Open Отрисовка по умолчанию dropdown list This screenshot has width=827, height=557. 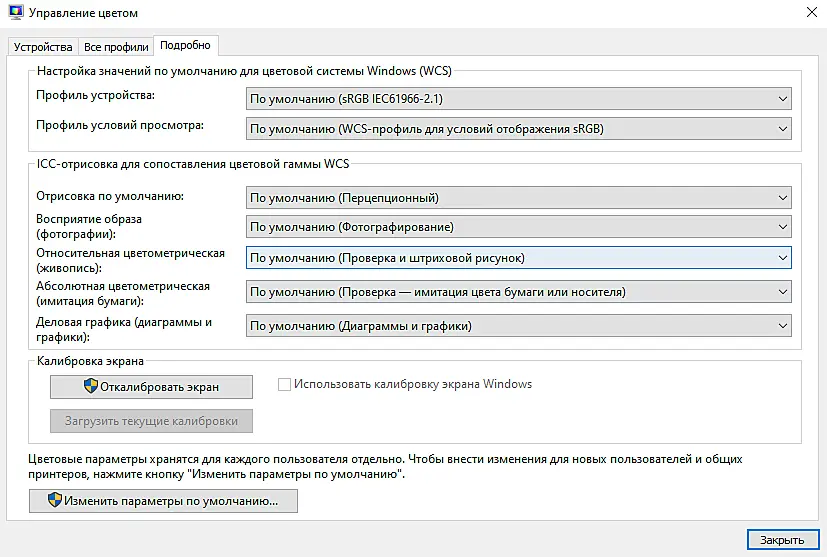pyautogui.click(x=518, y=198)
